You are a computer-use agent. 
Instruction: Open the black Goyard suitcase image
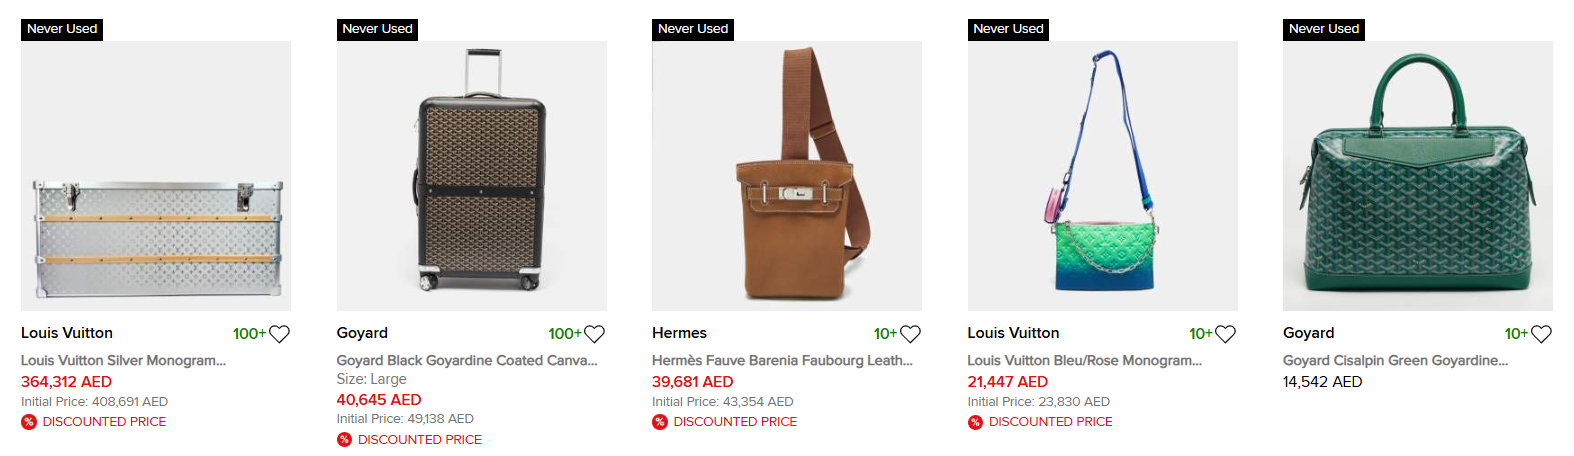(471, 176)
